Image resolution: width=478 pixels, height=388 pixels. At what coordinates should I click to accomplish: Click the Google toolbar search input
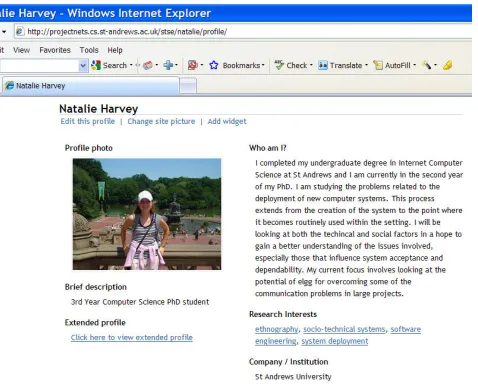[x=39, y=66]
